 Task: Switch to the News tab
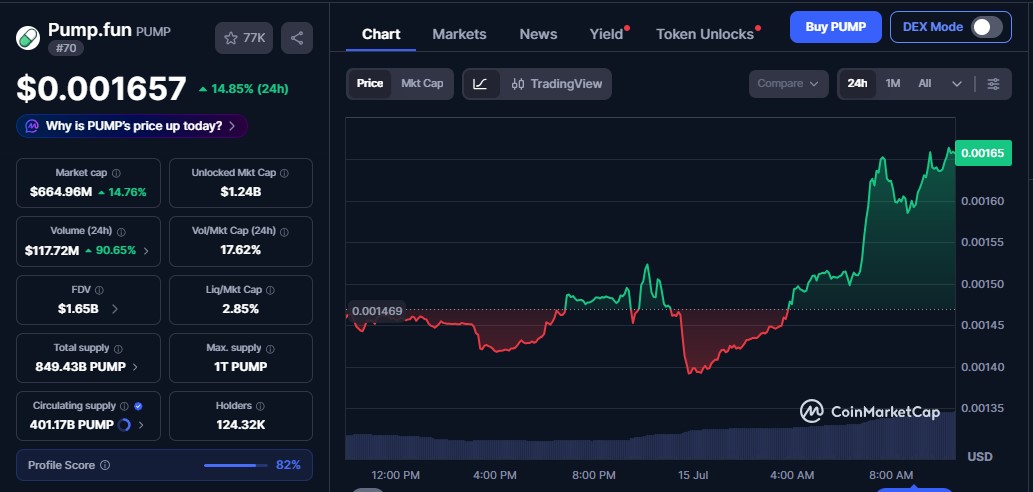pyautogui.click(x=538, y=34)
